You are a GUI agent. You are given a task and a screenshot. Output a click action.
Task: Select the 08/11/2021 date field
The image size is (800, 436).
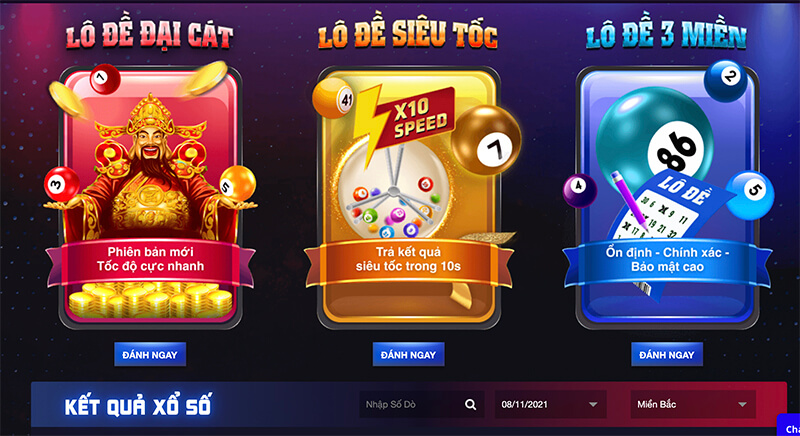coord(551,404)
